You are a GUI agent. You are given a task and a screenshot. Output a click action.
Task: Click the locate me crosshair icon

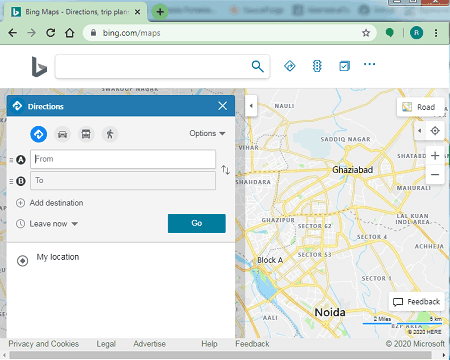(435, 131)
